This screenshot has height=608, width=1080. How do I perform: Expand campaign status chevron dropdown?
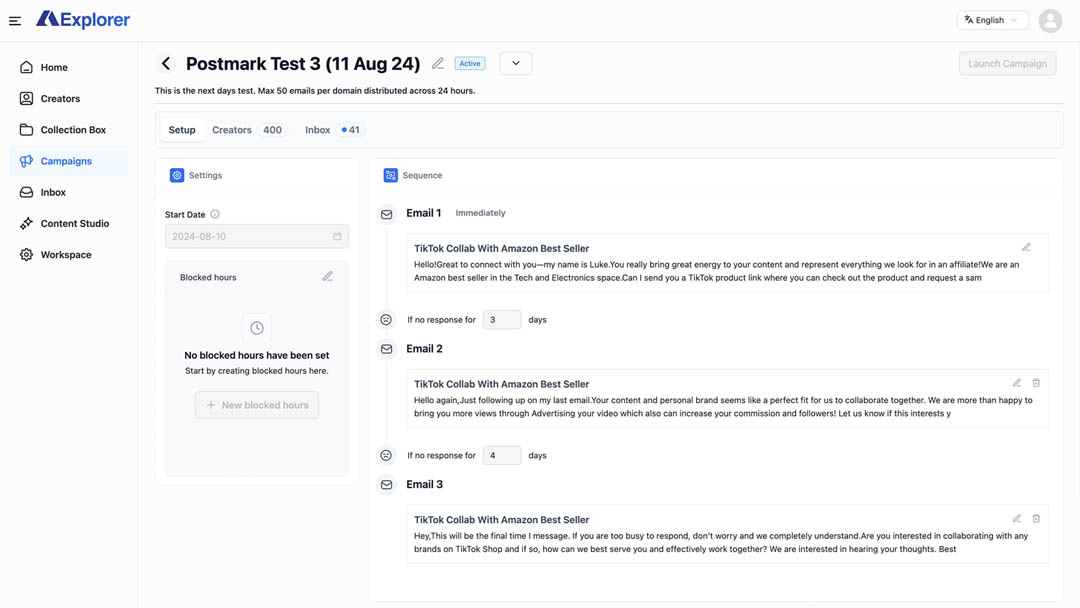pyautogui.click(x=516, y=64)
